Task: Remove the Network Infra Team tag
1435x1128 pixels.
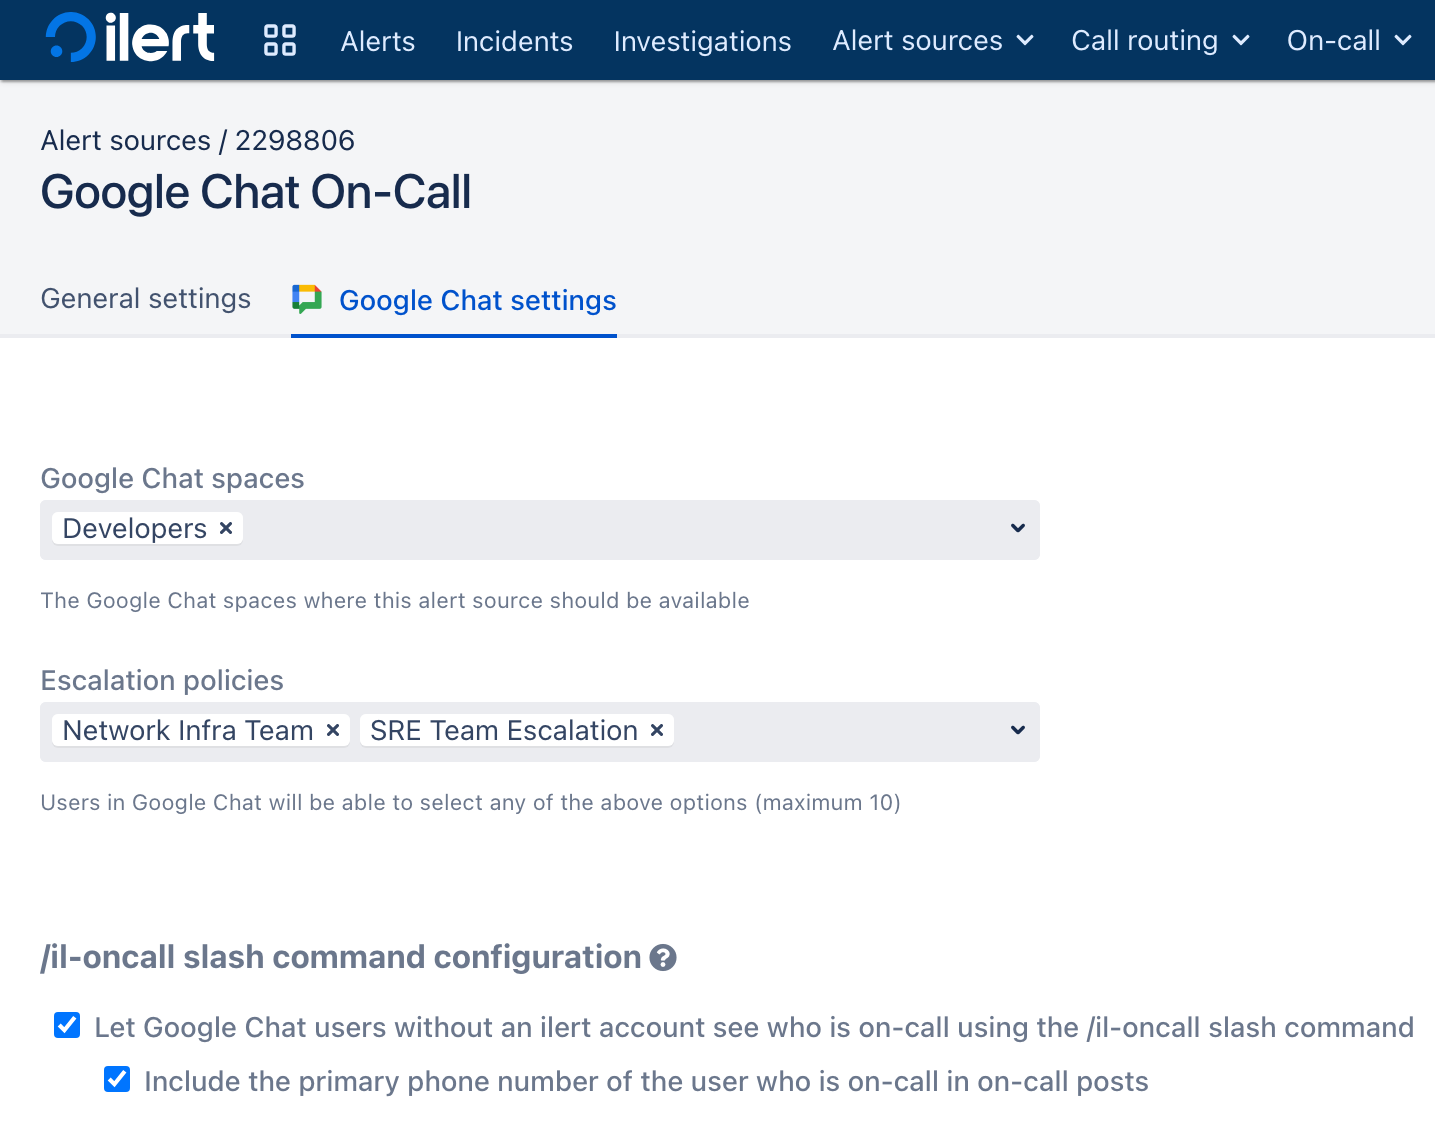Action: 334,730
